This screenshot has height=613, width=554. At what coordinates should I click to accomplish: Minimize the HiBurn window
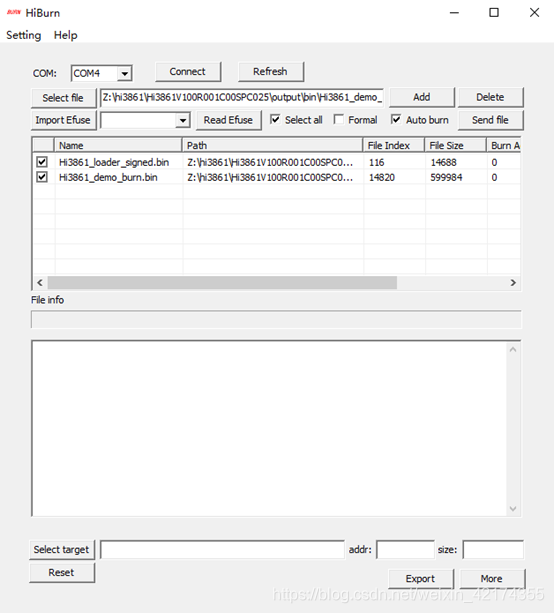454,13
